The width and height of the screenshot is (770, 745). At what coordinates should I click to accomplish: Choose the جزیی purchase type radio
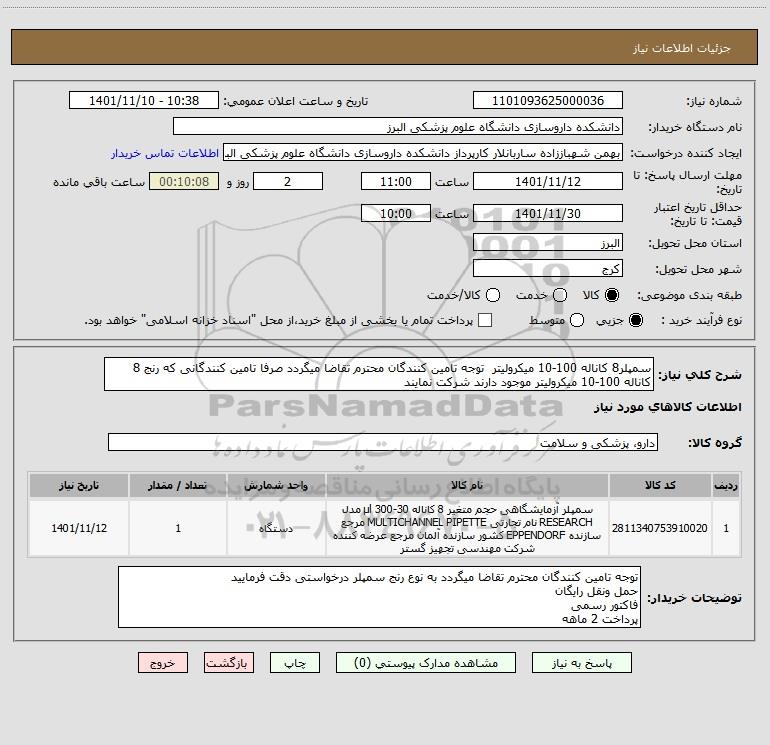point(636,320)
